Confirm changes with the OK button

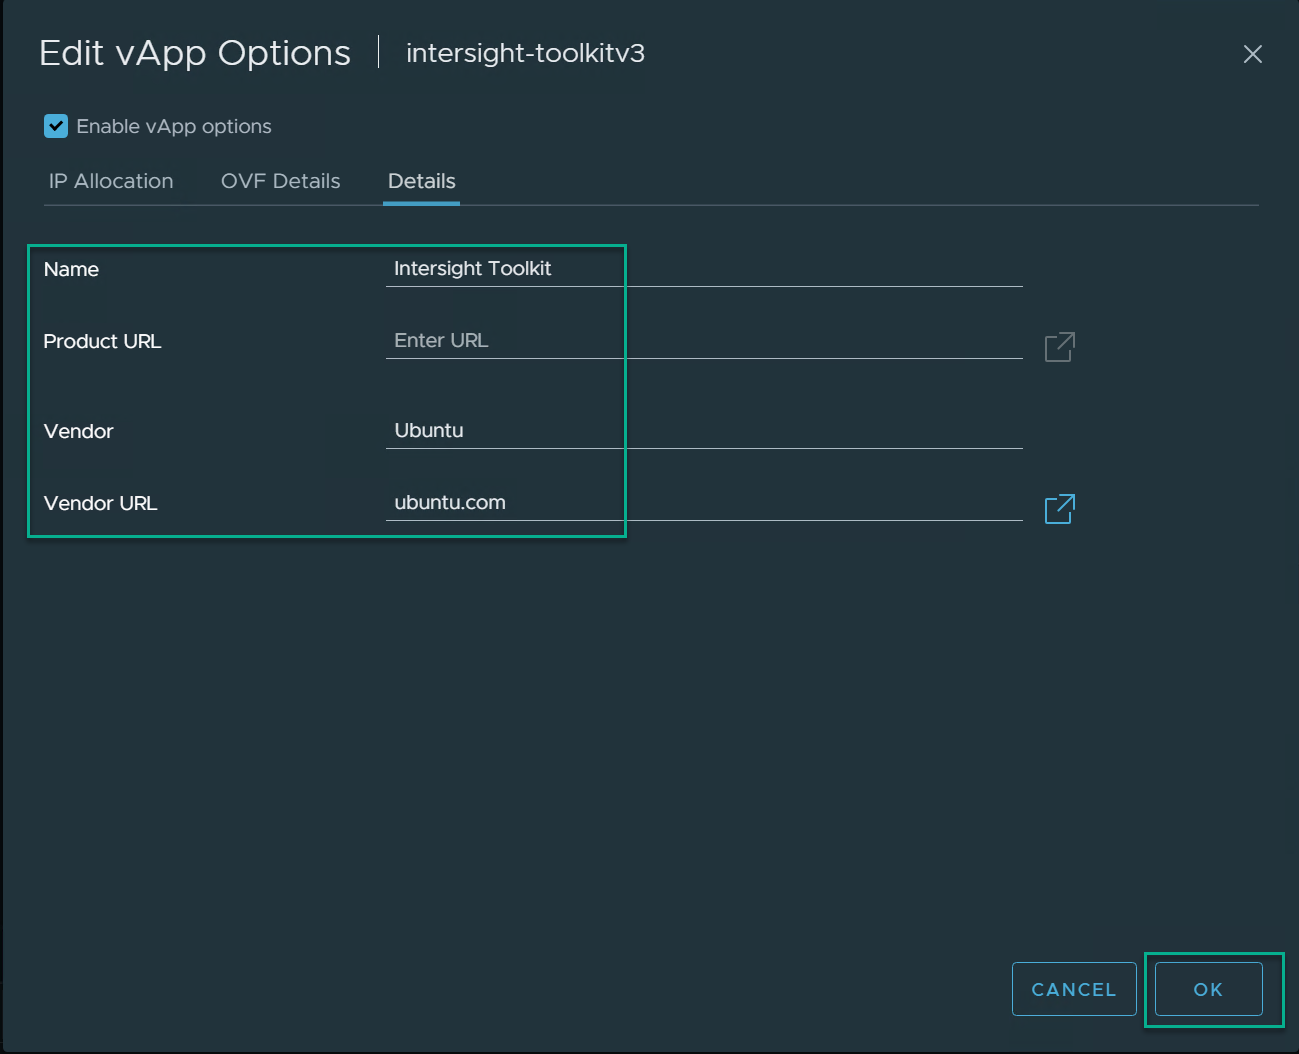click(x=1208, y=989)
